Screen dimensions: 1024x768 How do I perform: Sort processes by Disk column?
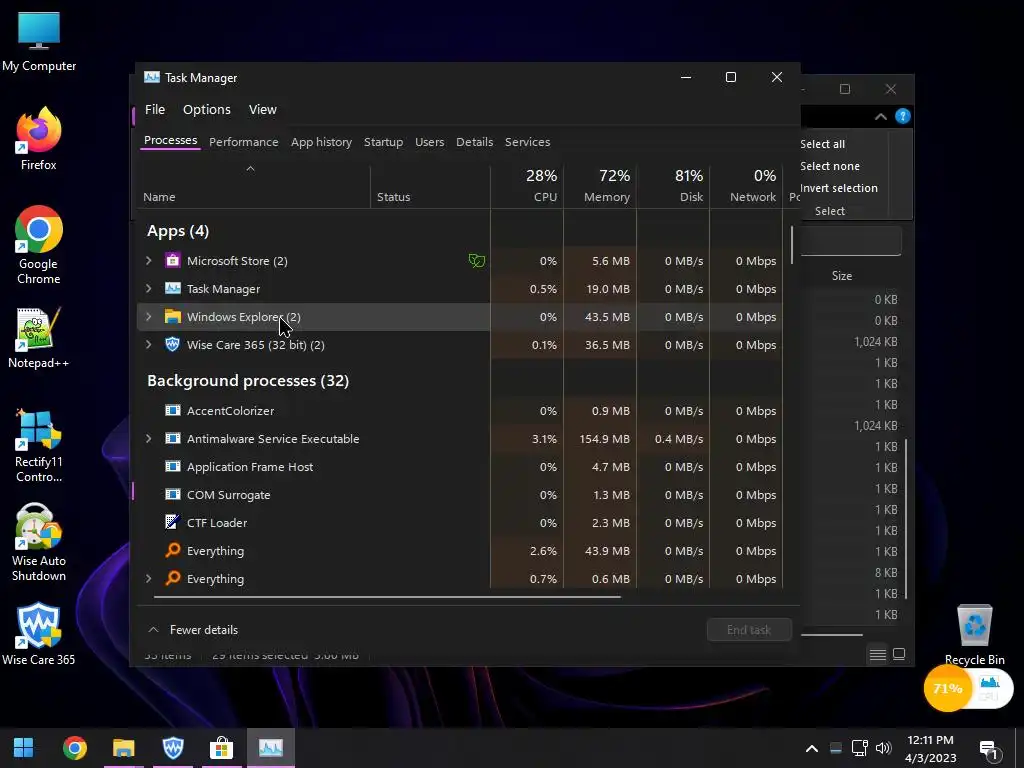(673, 186)
